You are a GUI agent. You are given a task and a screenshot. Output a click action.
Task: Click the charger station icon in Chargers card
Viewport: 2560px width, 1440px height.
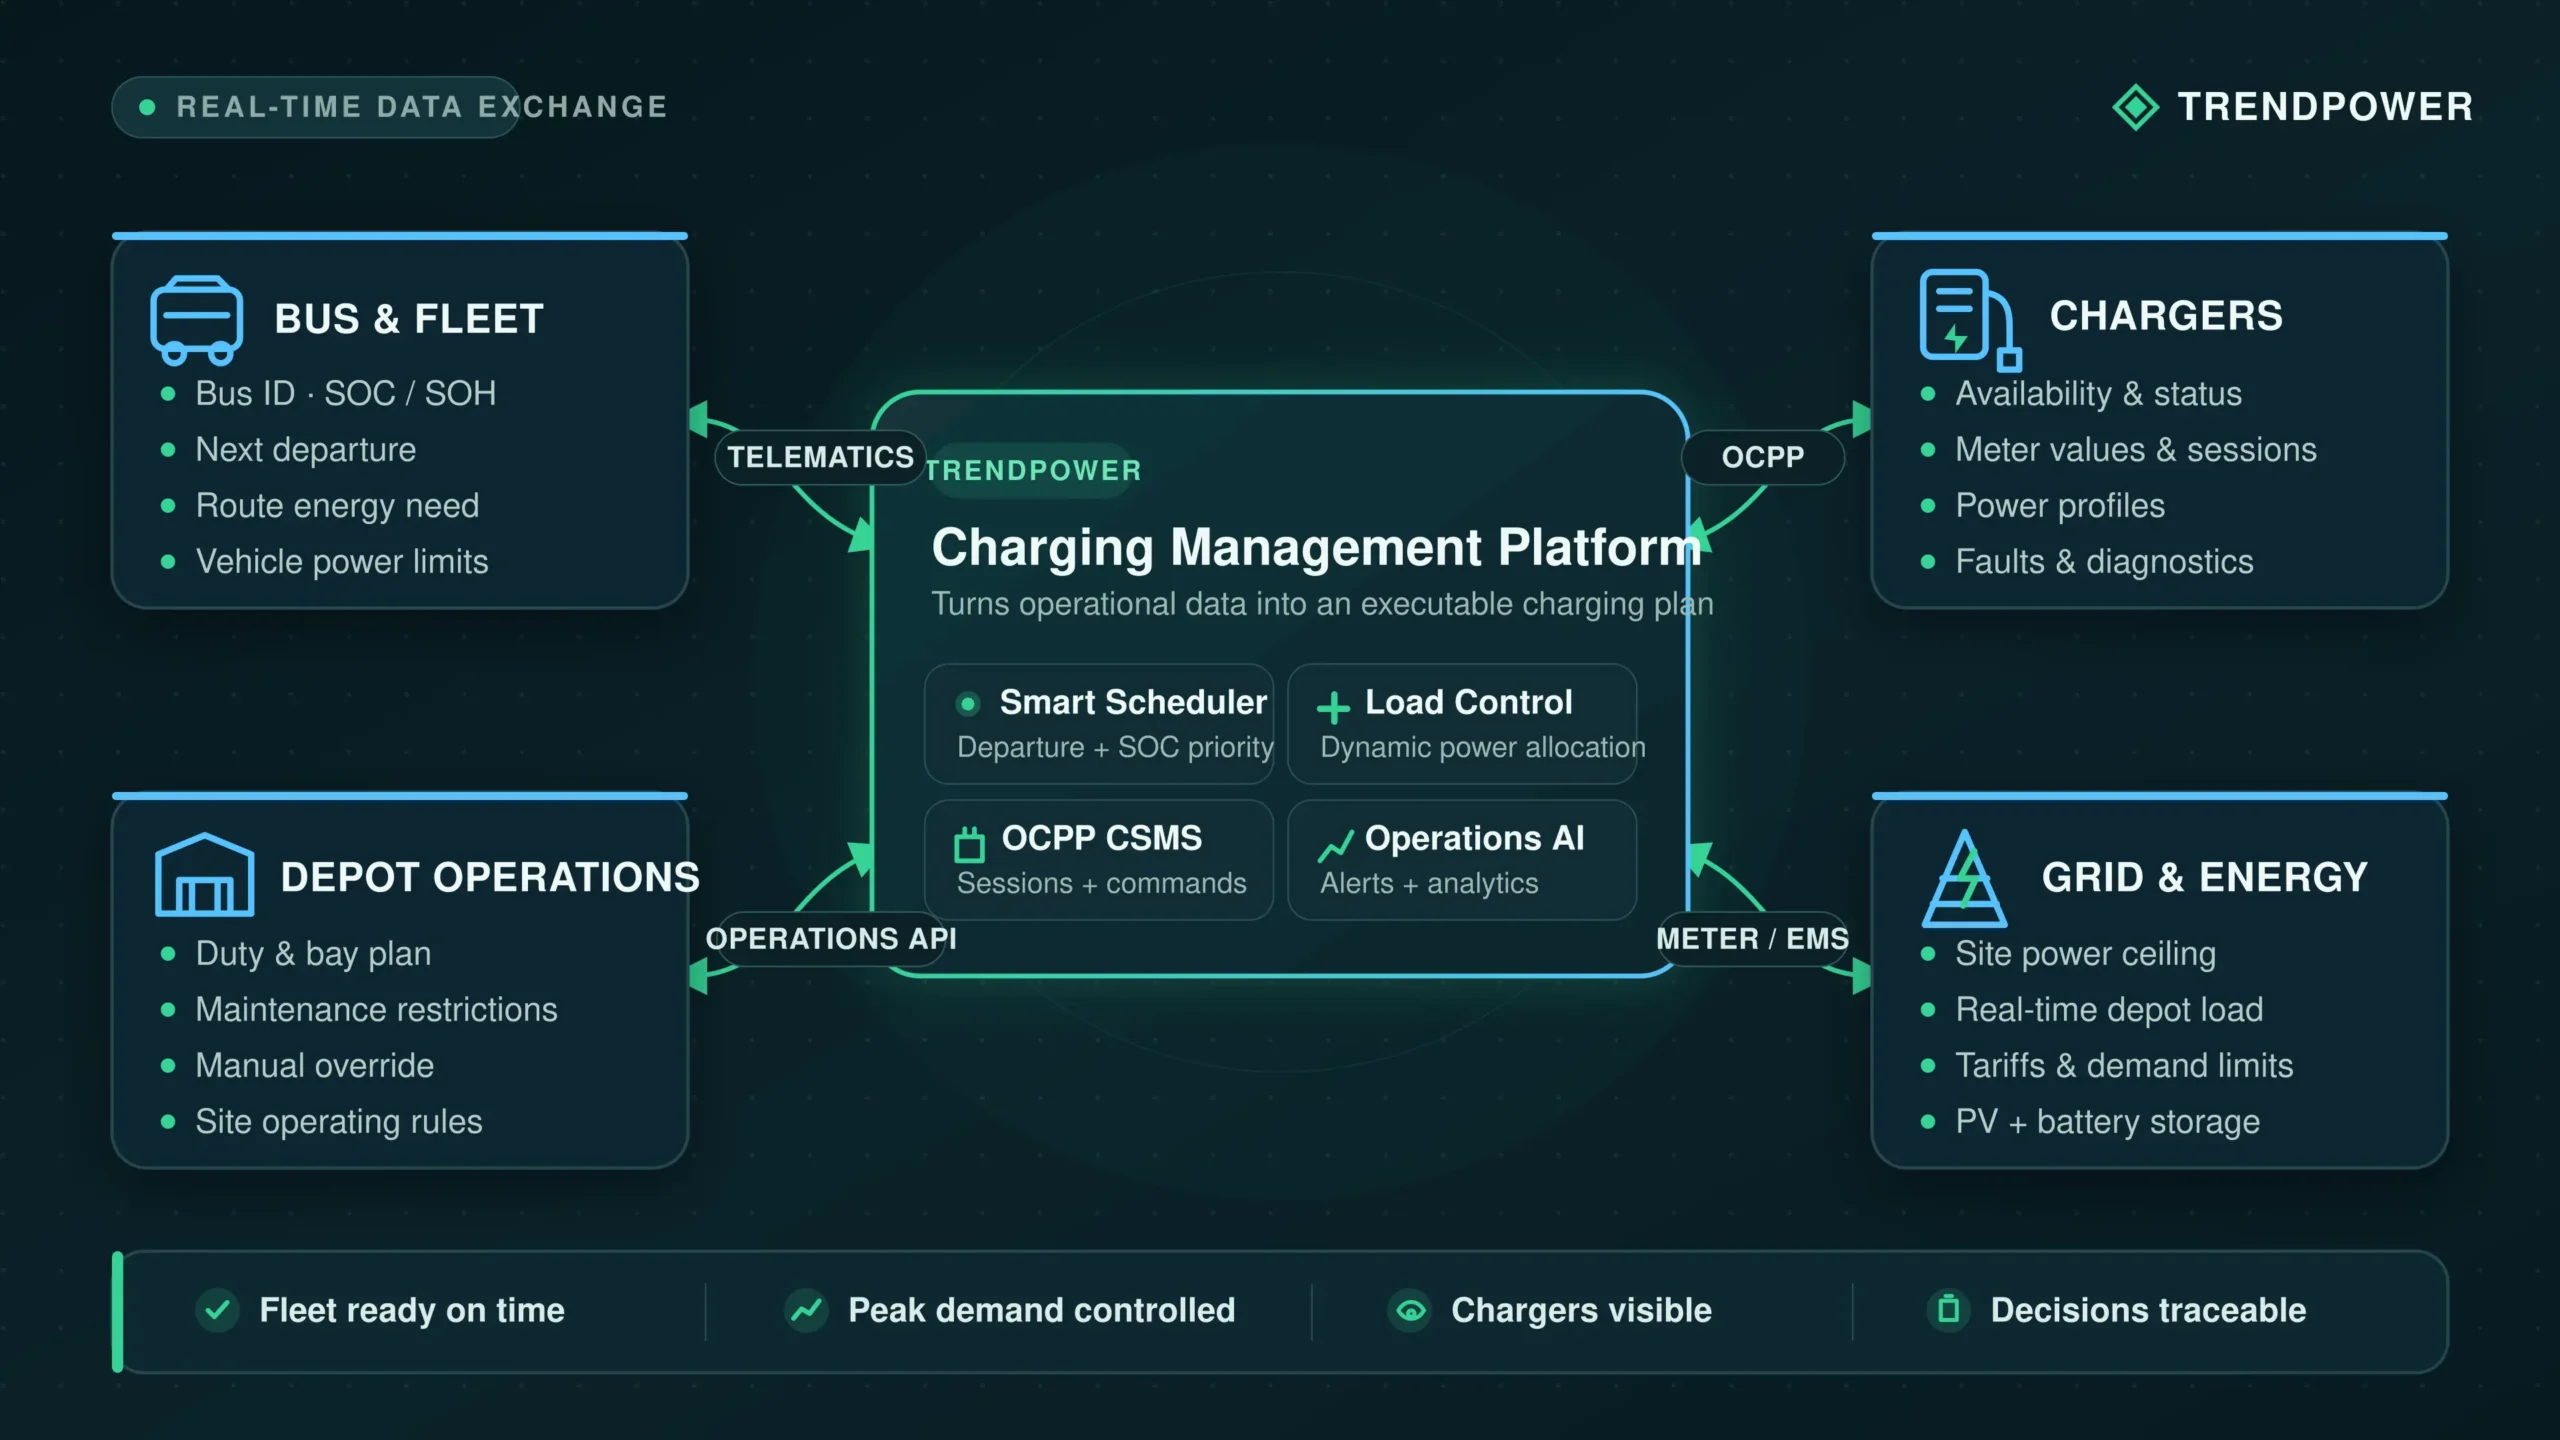click(x=1970, y=320)
